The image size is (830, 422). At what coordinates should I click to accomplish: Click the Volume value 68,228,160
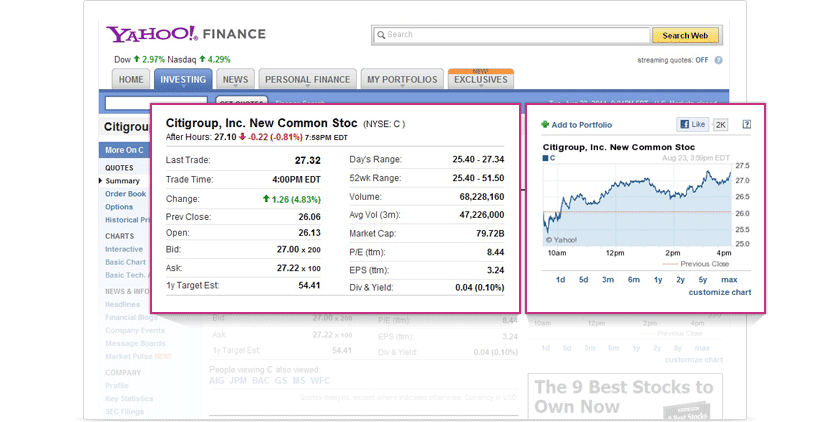(x=482, y=197)
